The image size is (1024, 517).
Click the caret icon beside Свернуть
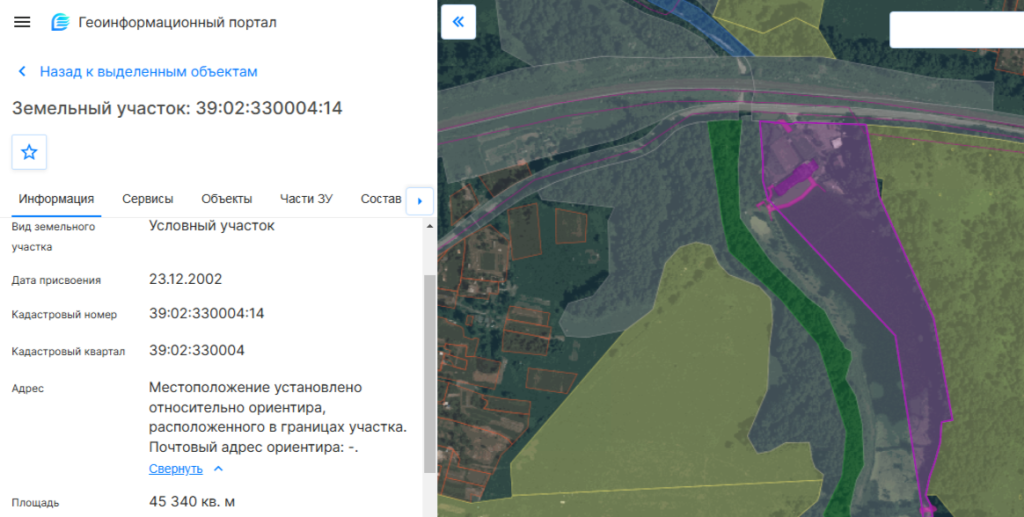coord(218,469)
